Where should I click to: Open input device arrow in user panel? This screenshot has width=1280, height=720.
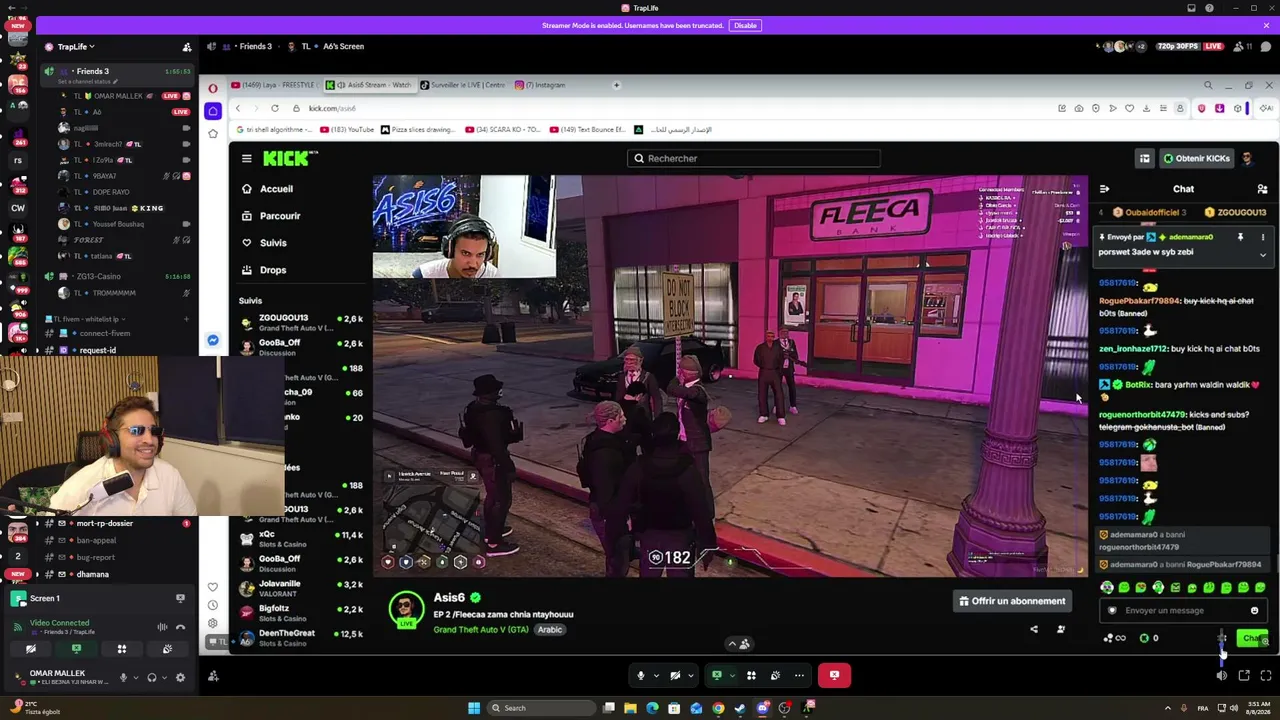click(135, 677)
